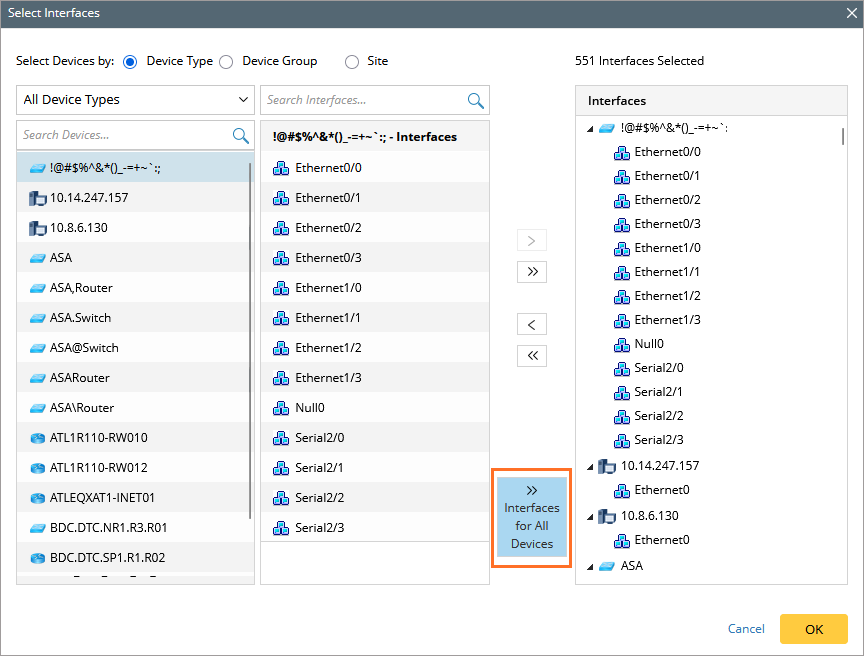Collapse the ASA node in Interfaces tree

point(590,566)
